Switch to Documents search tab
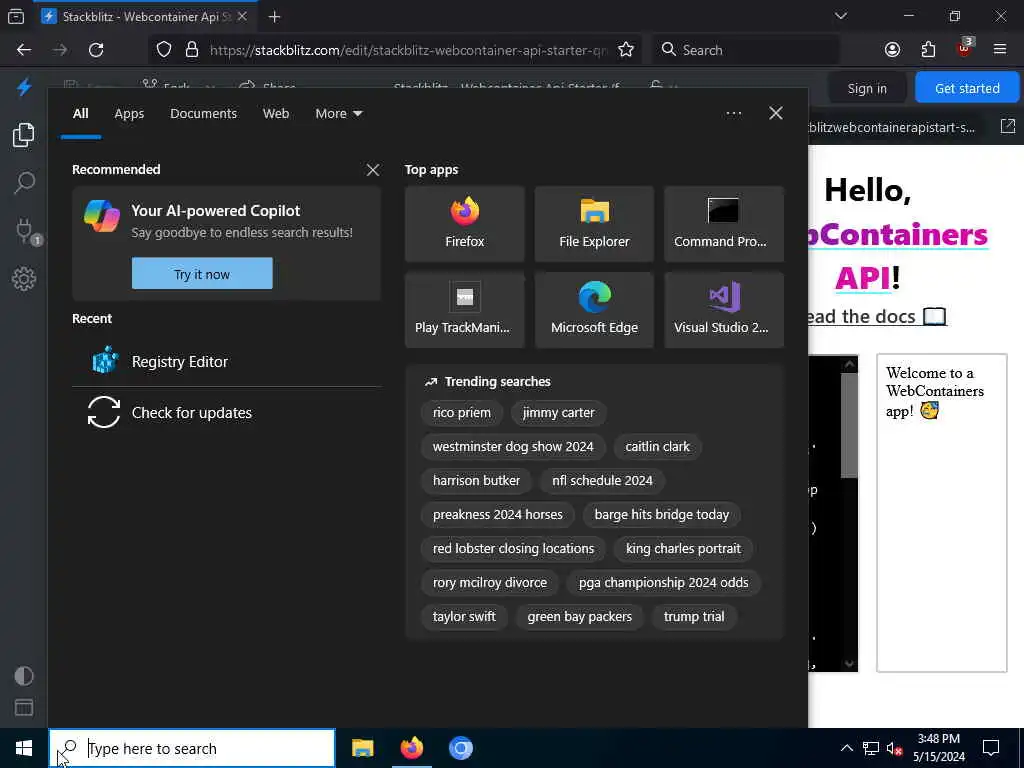 pos(203,114)
